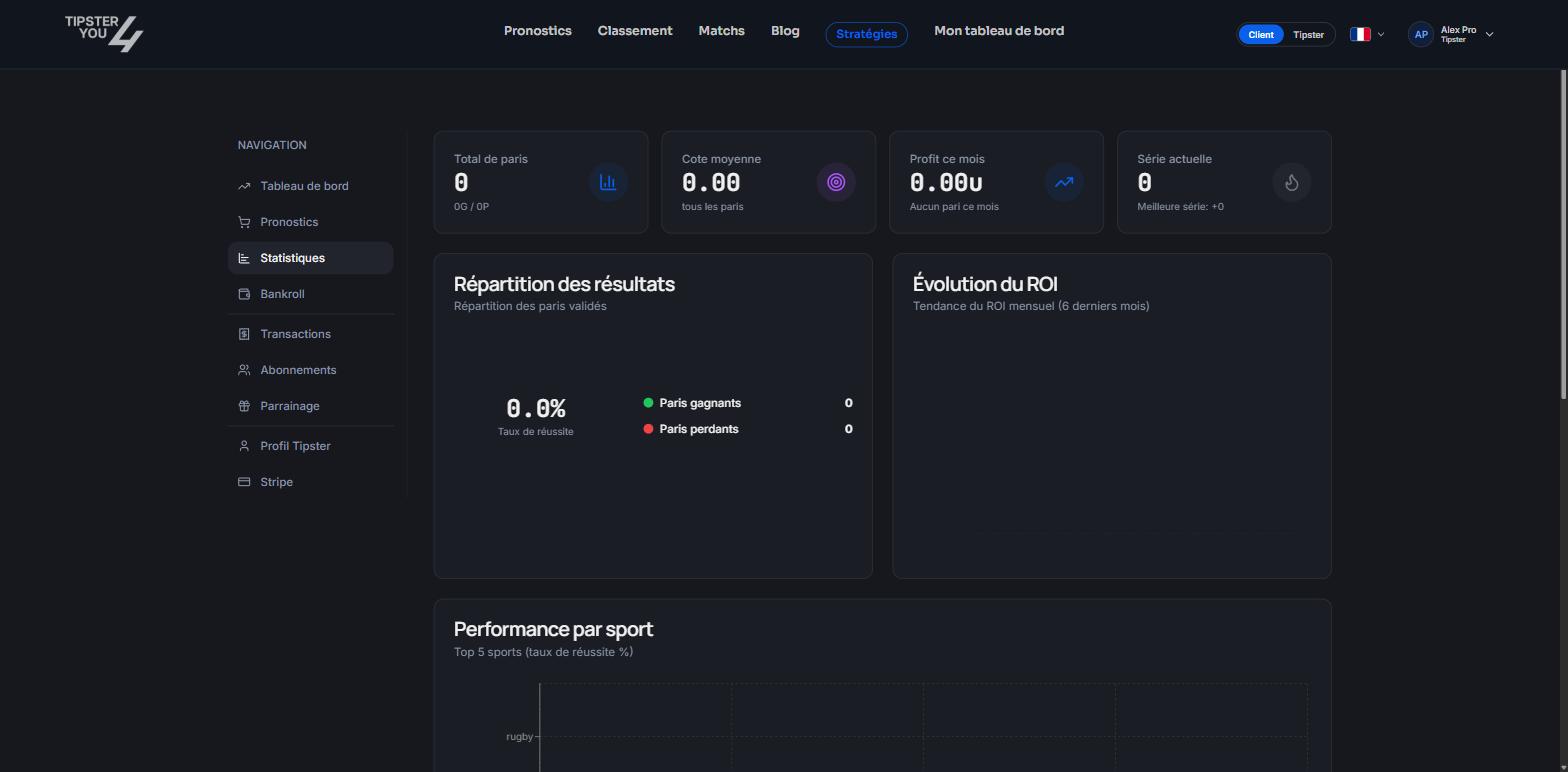Click the Transactions receipt icon
The width and height of the screenshot is (1568, 772).
tap(244, 334)
